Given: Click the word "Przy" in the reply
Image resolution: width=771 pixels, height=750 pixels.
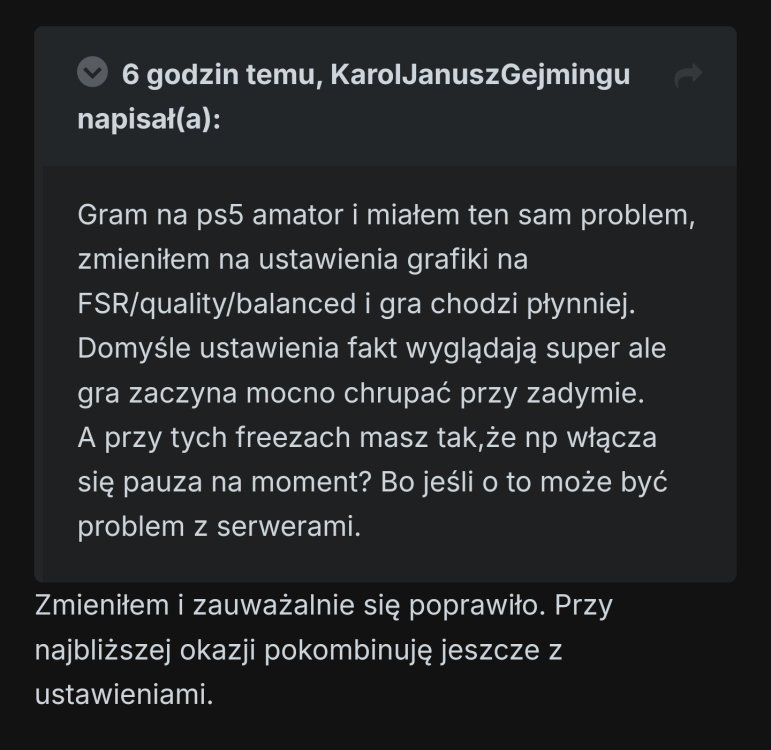Looking at the screenshot, I should [589, 605].
